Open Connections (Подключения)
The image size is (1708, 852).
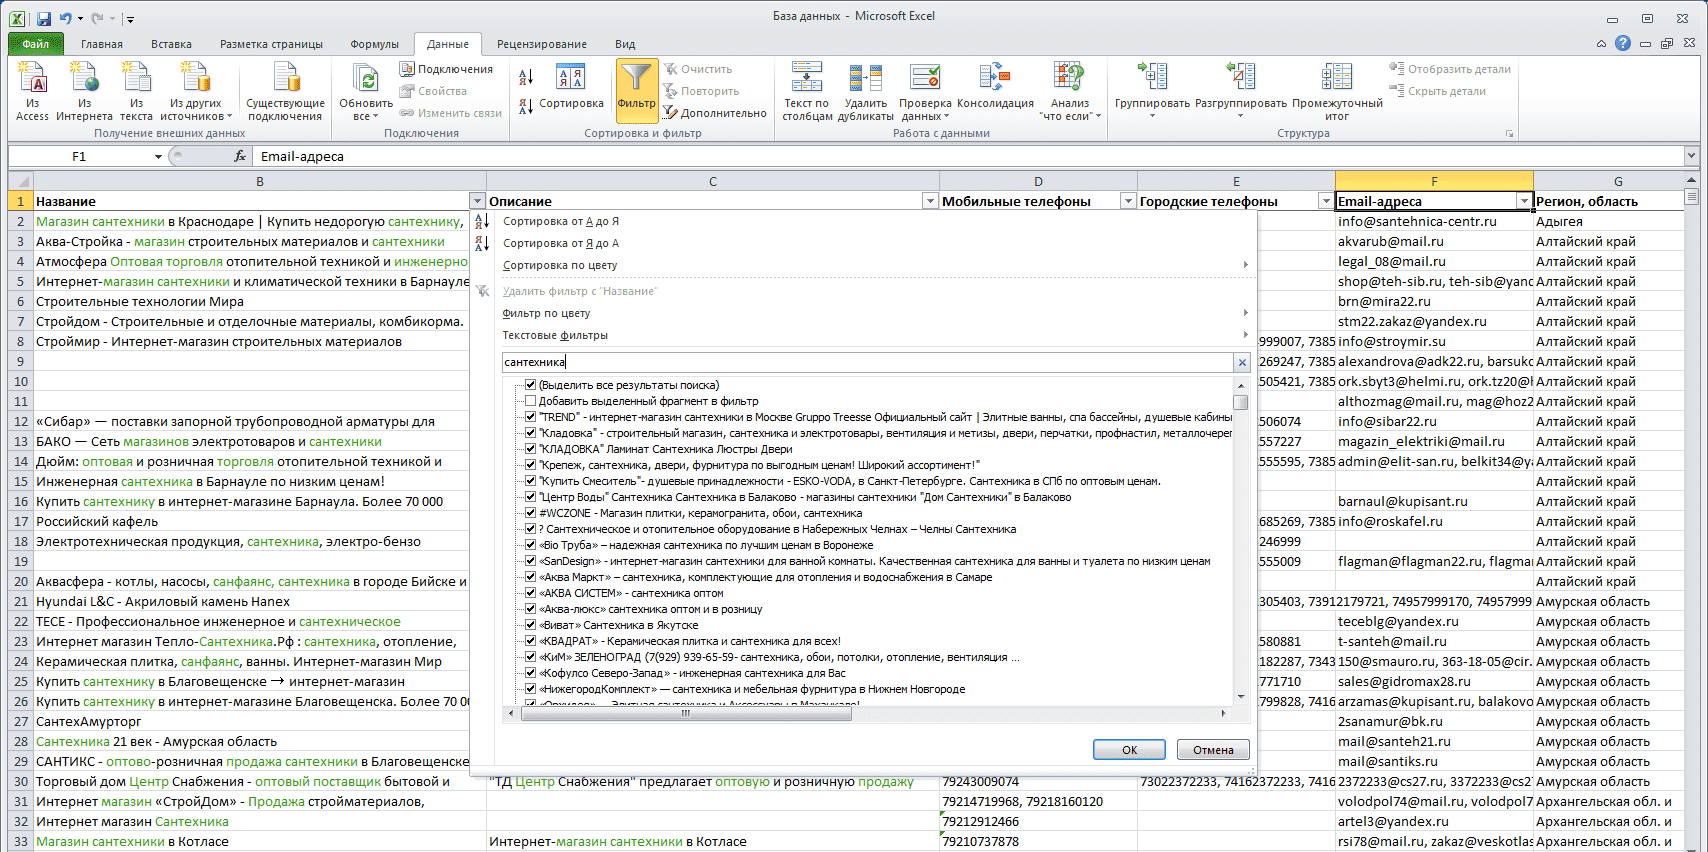point(446,69)
